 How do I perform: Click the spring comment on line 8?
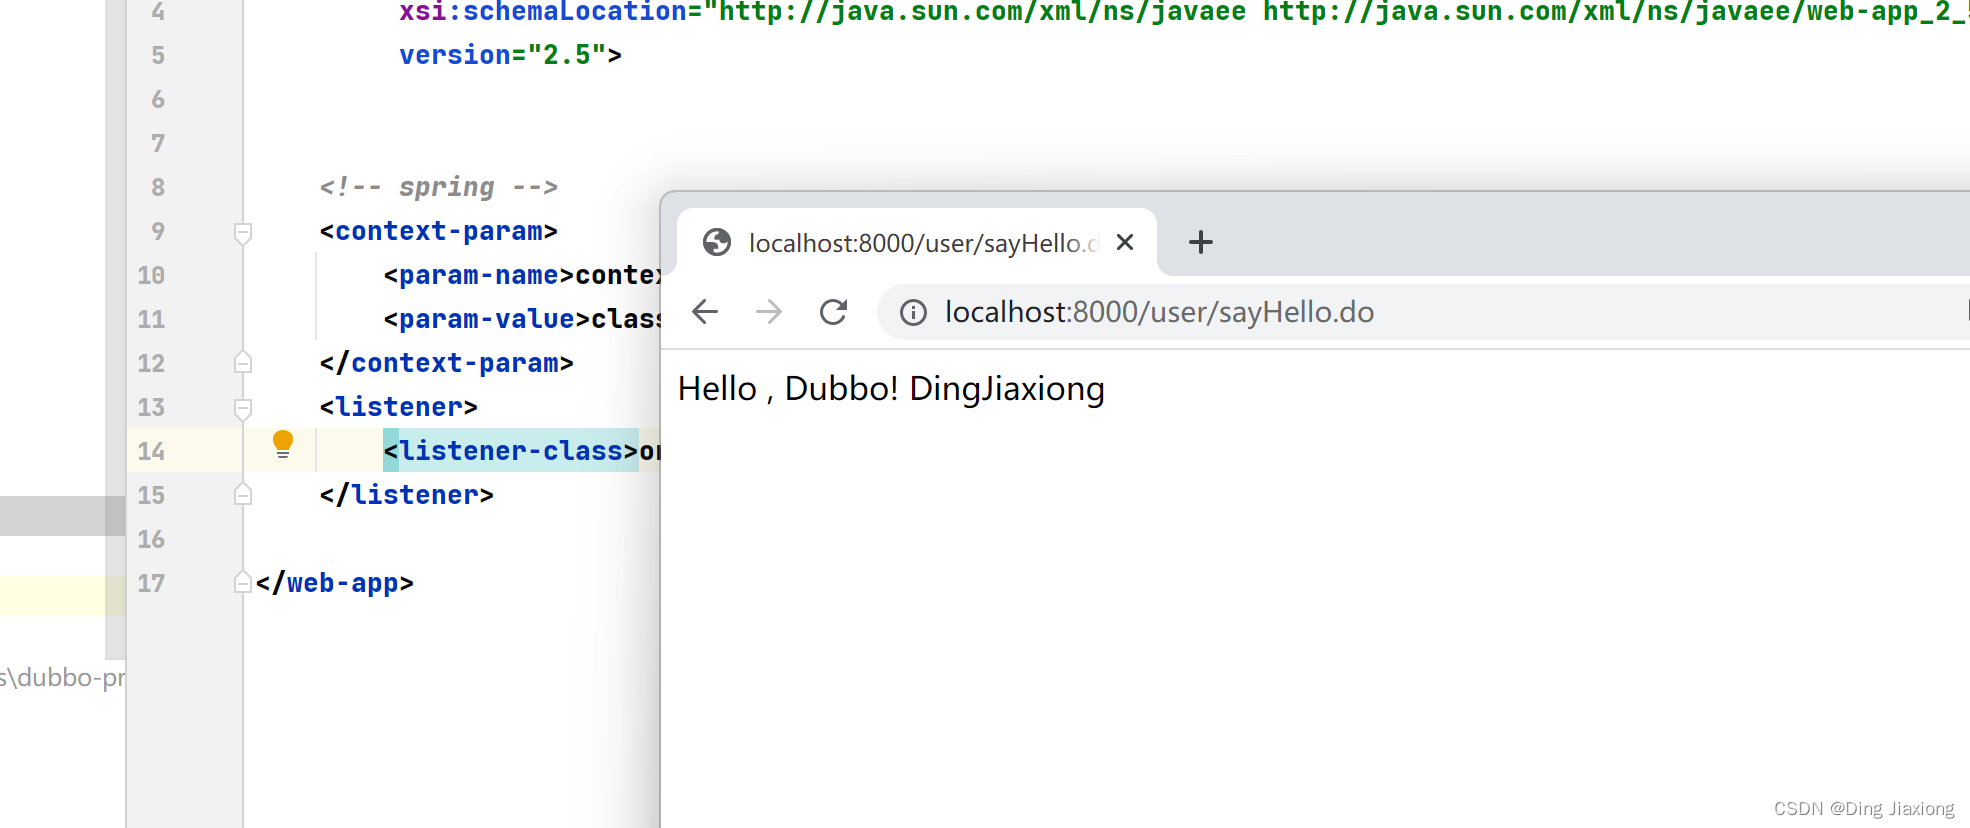438,187
